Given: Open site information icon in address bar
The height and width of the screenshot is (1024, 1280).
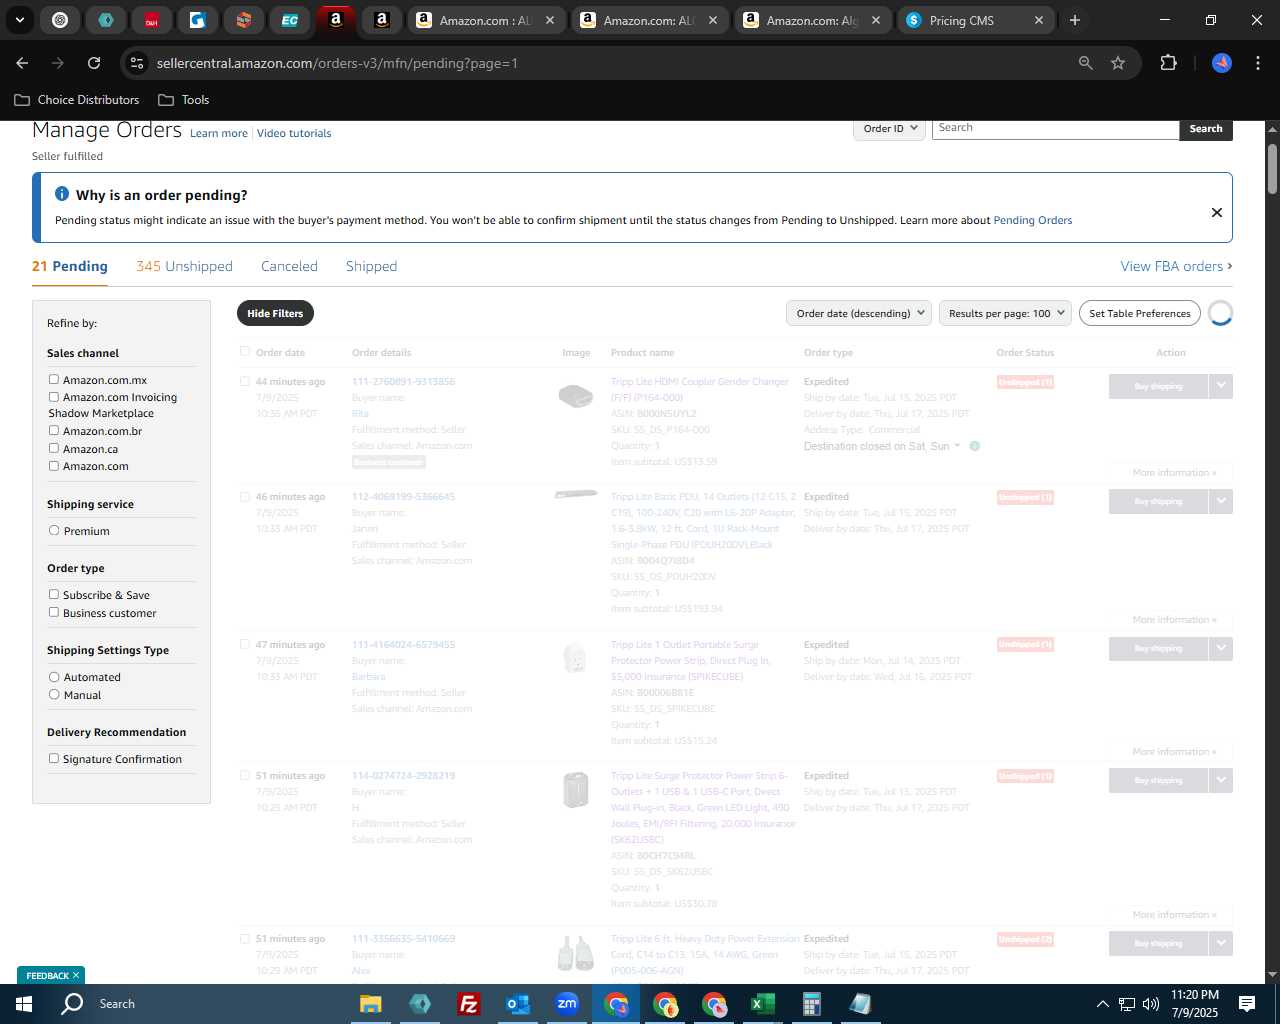Looking at the screenshot, I should click(137, 63).
